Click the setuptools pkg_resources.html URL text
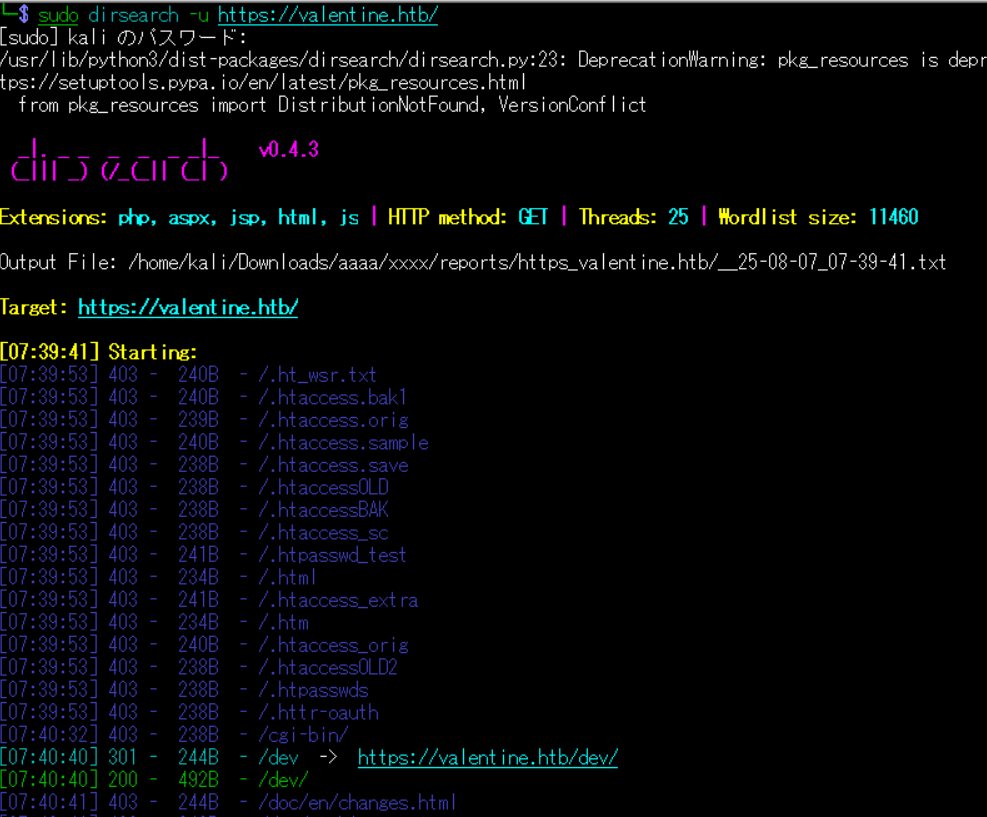The height and width of the screenshot is (817, 987). (x=263, y=82)
